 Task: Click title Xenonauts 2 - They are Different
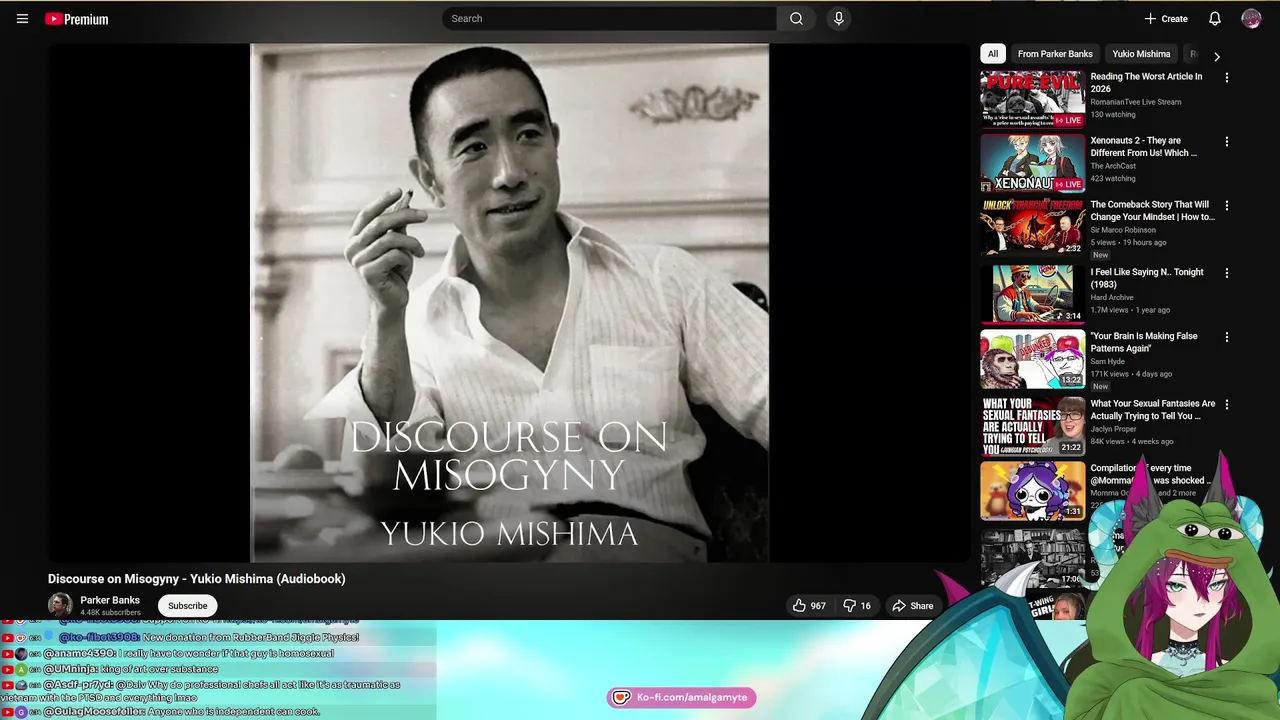1143,147
